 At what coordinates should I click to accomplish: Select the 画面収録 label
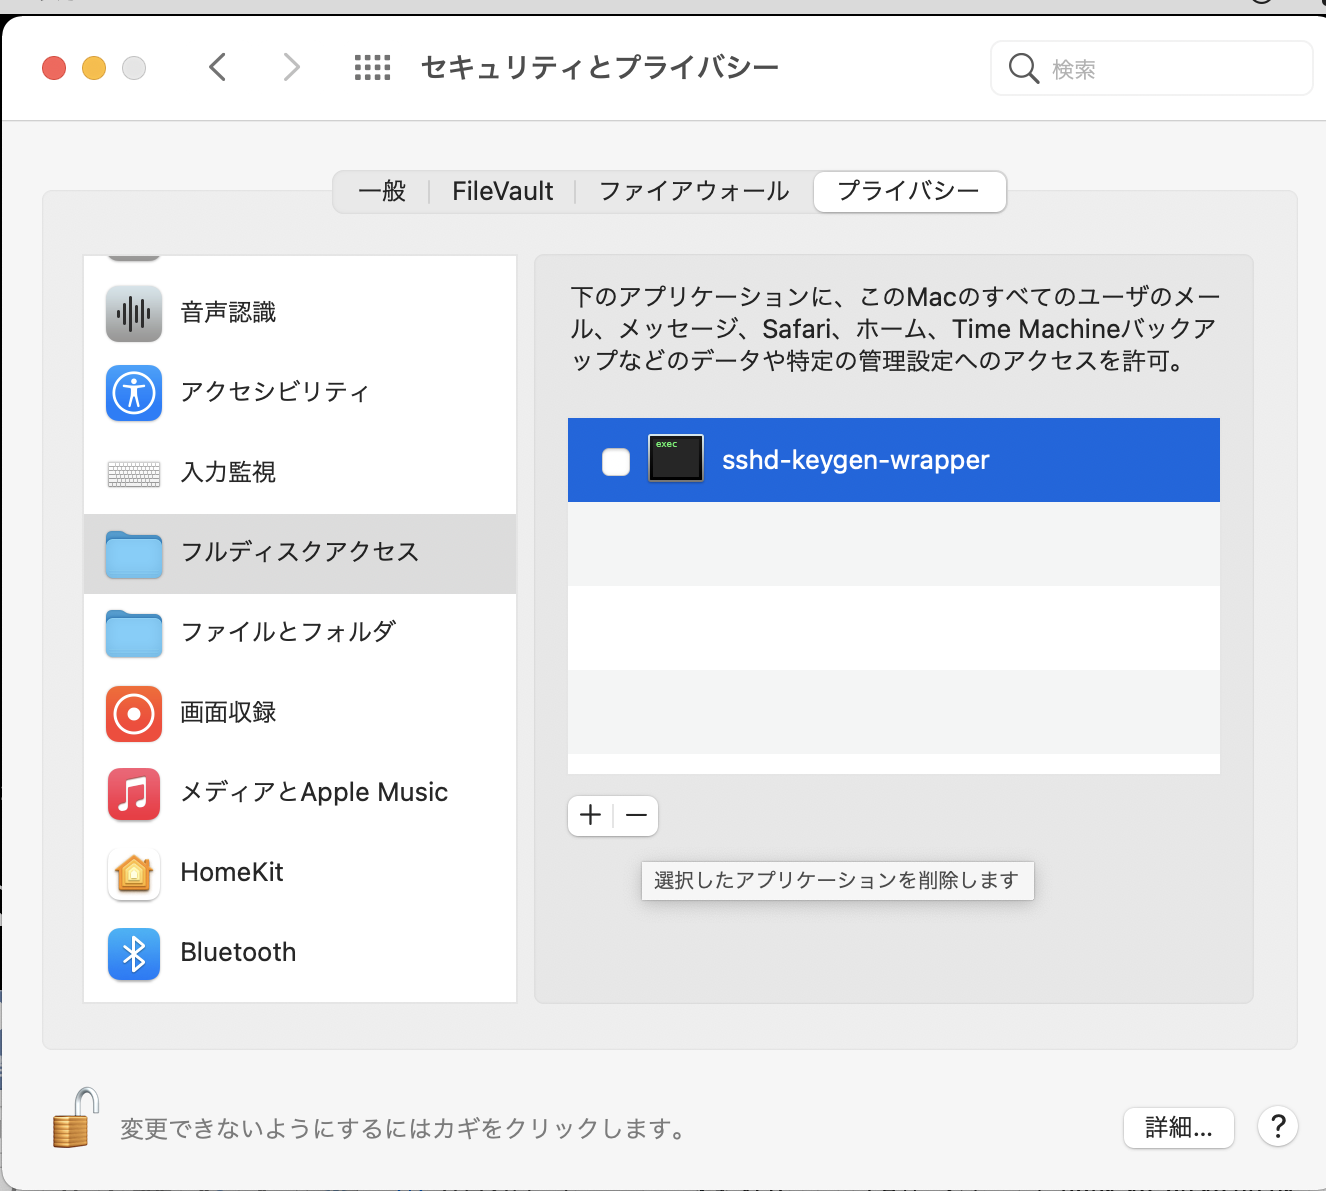(x=228, y=713)
